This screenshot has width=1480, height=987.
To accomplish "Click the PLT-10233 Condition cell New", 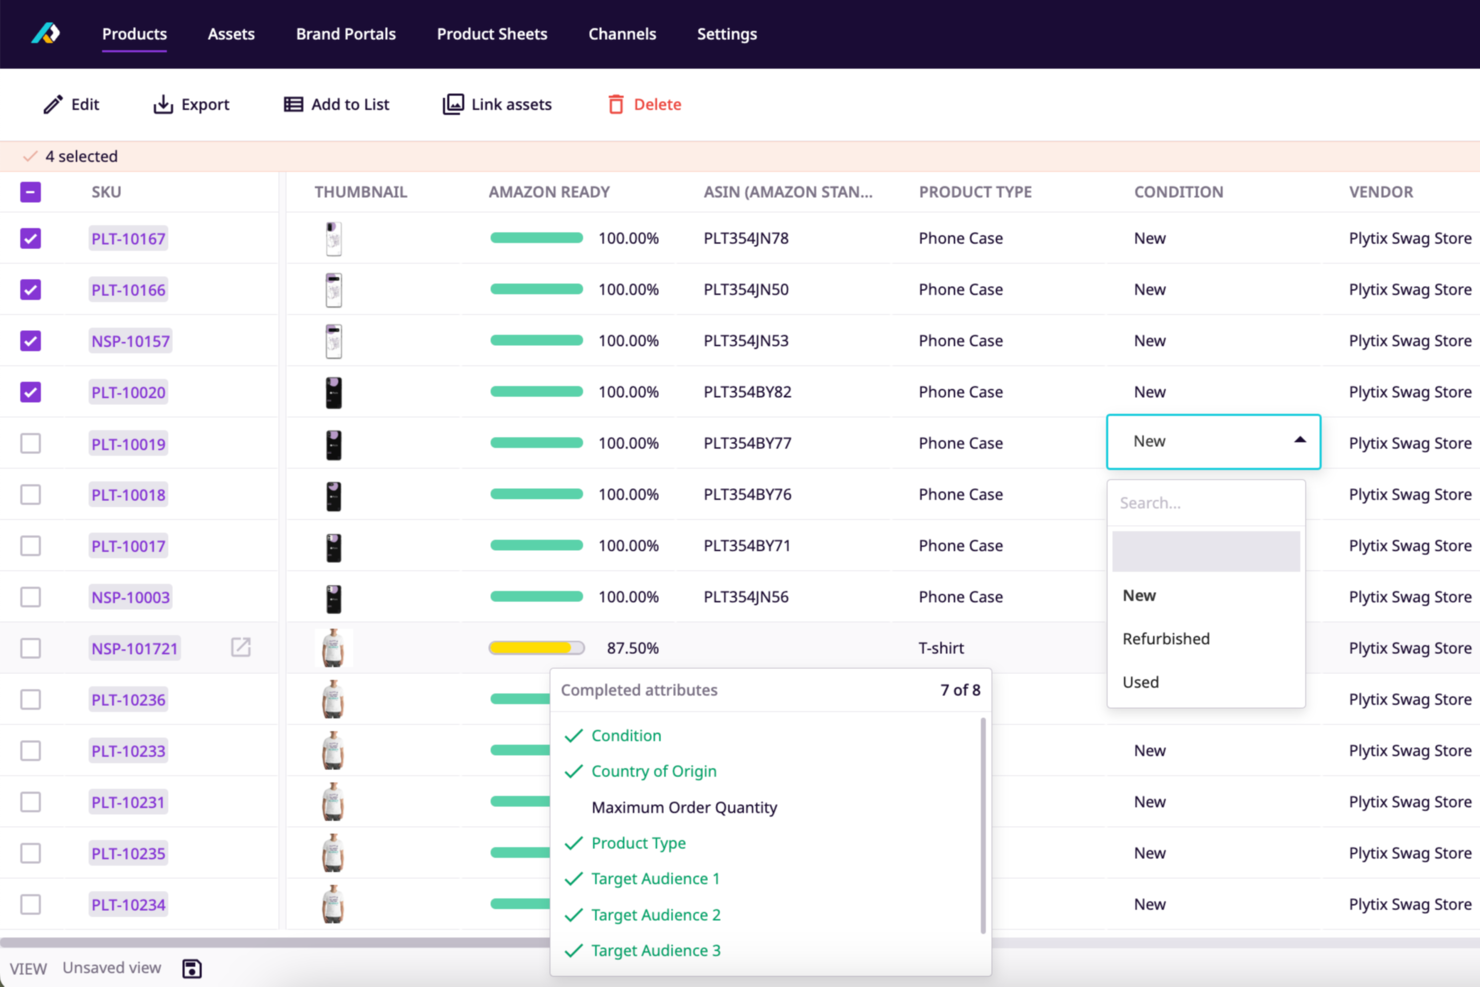I will point(1150,751).
